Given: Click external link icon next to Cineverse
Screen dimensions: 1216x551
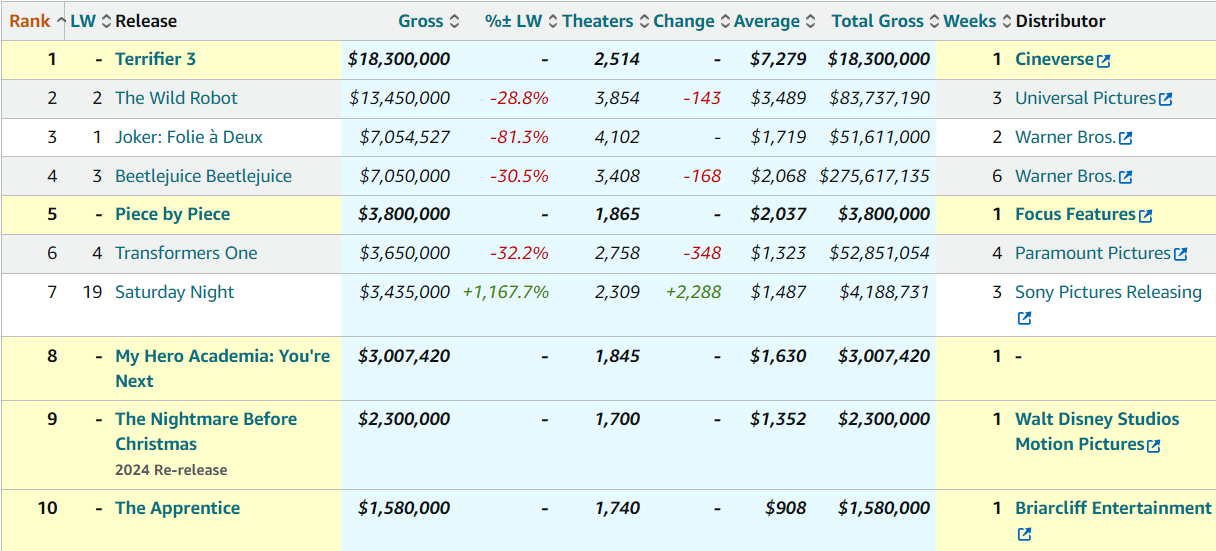Looking at the screenshot, I should 1103,61.
